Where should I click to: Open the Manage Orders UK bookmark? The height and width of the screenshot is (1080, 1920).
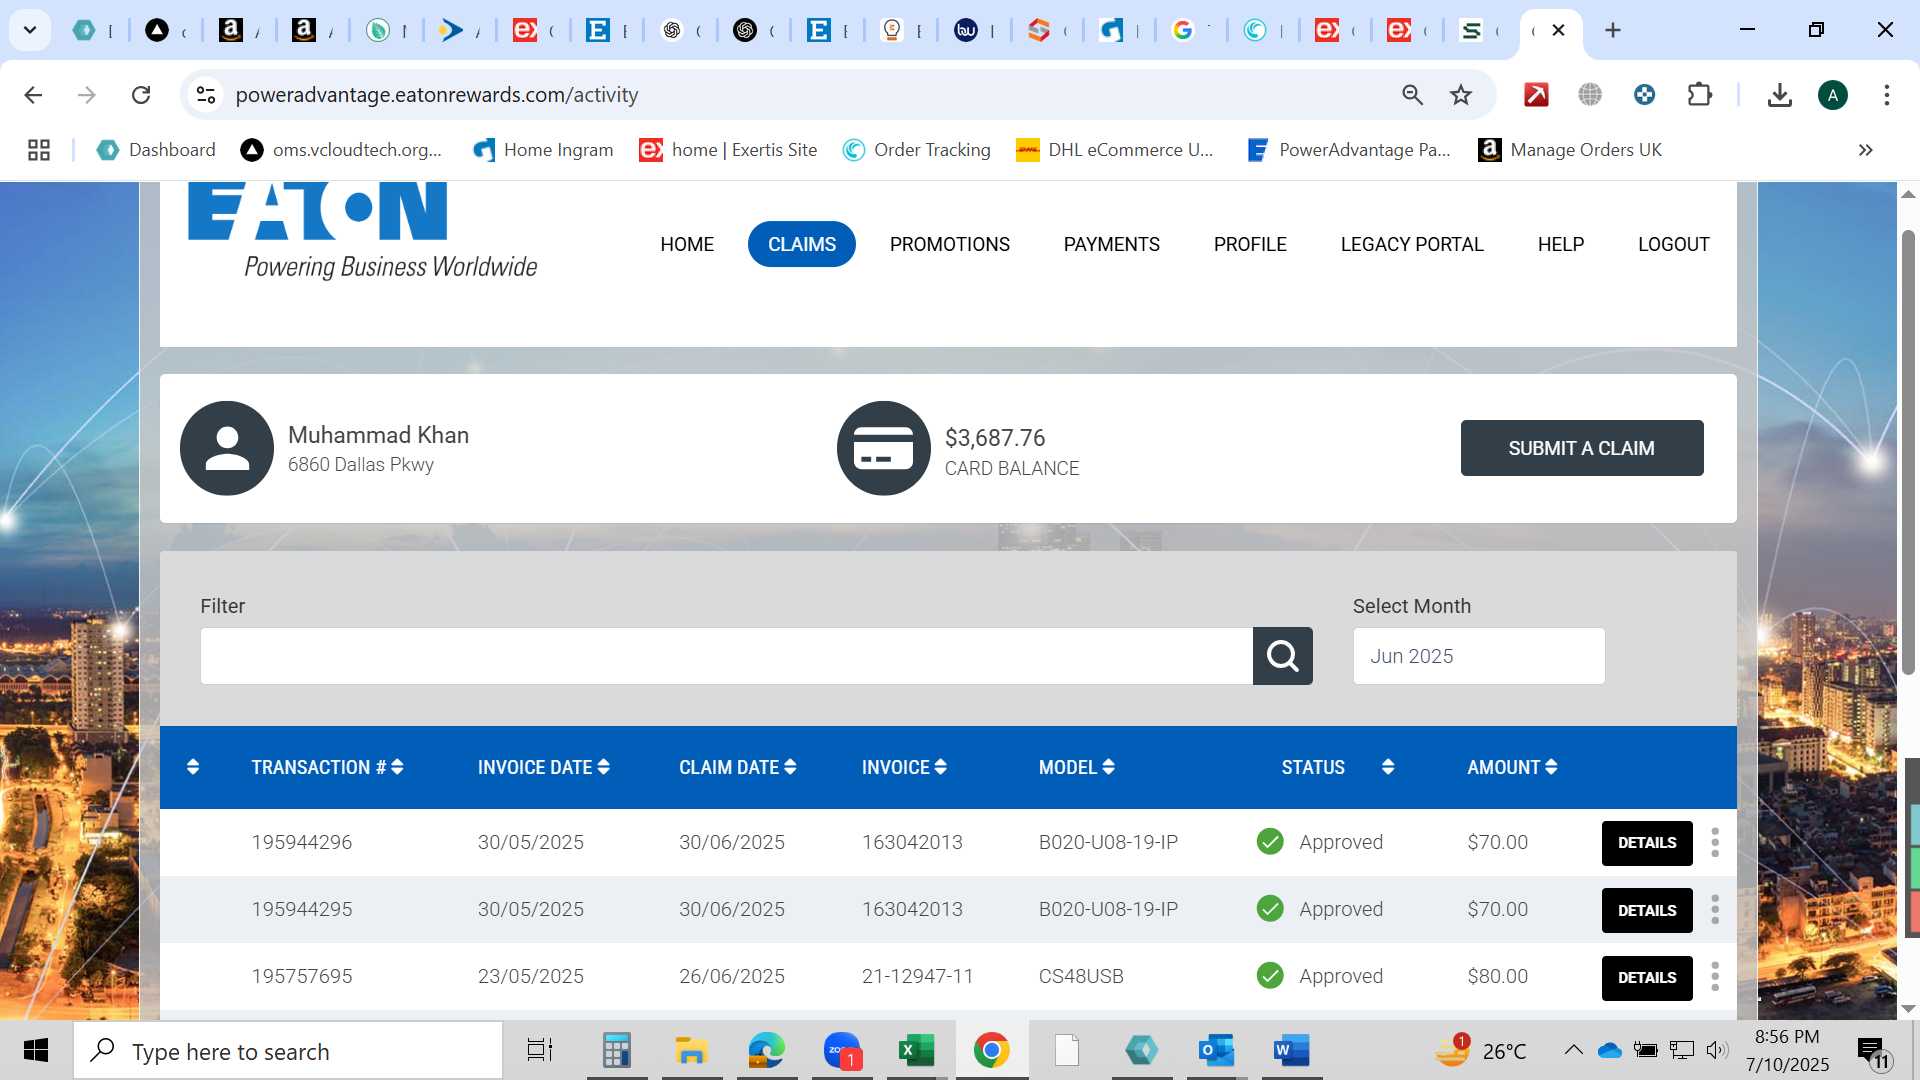tap(1570, 150)
